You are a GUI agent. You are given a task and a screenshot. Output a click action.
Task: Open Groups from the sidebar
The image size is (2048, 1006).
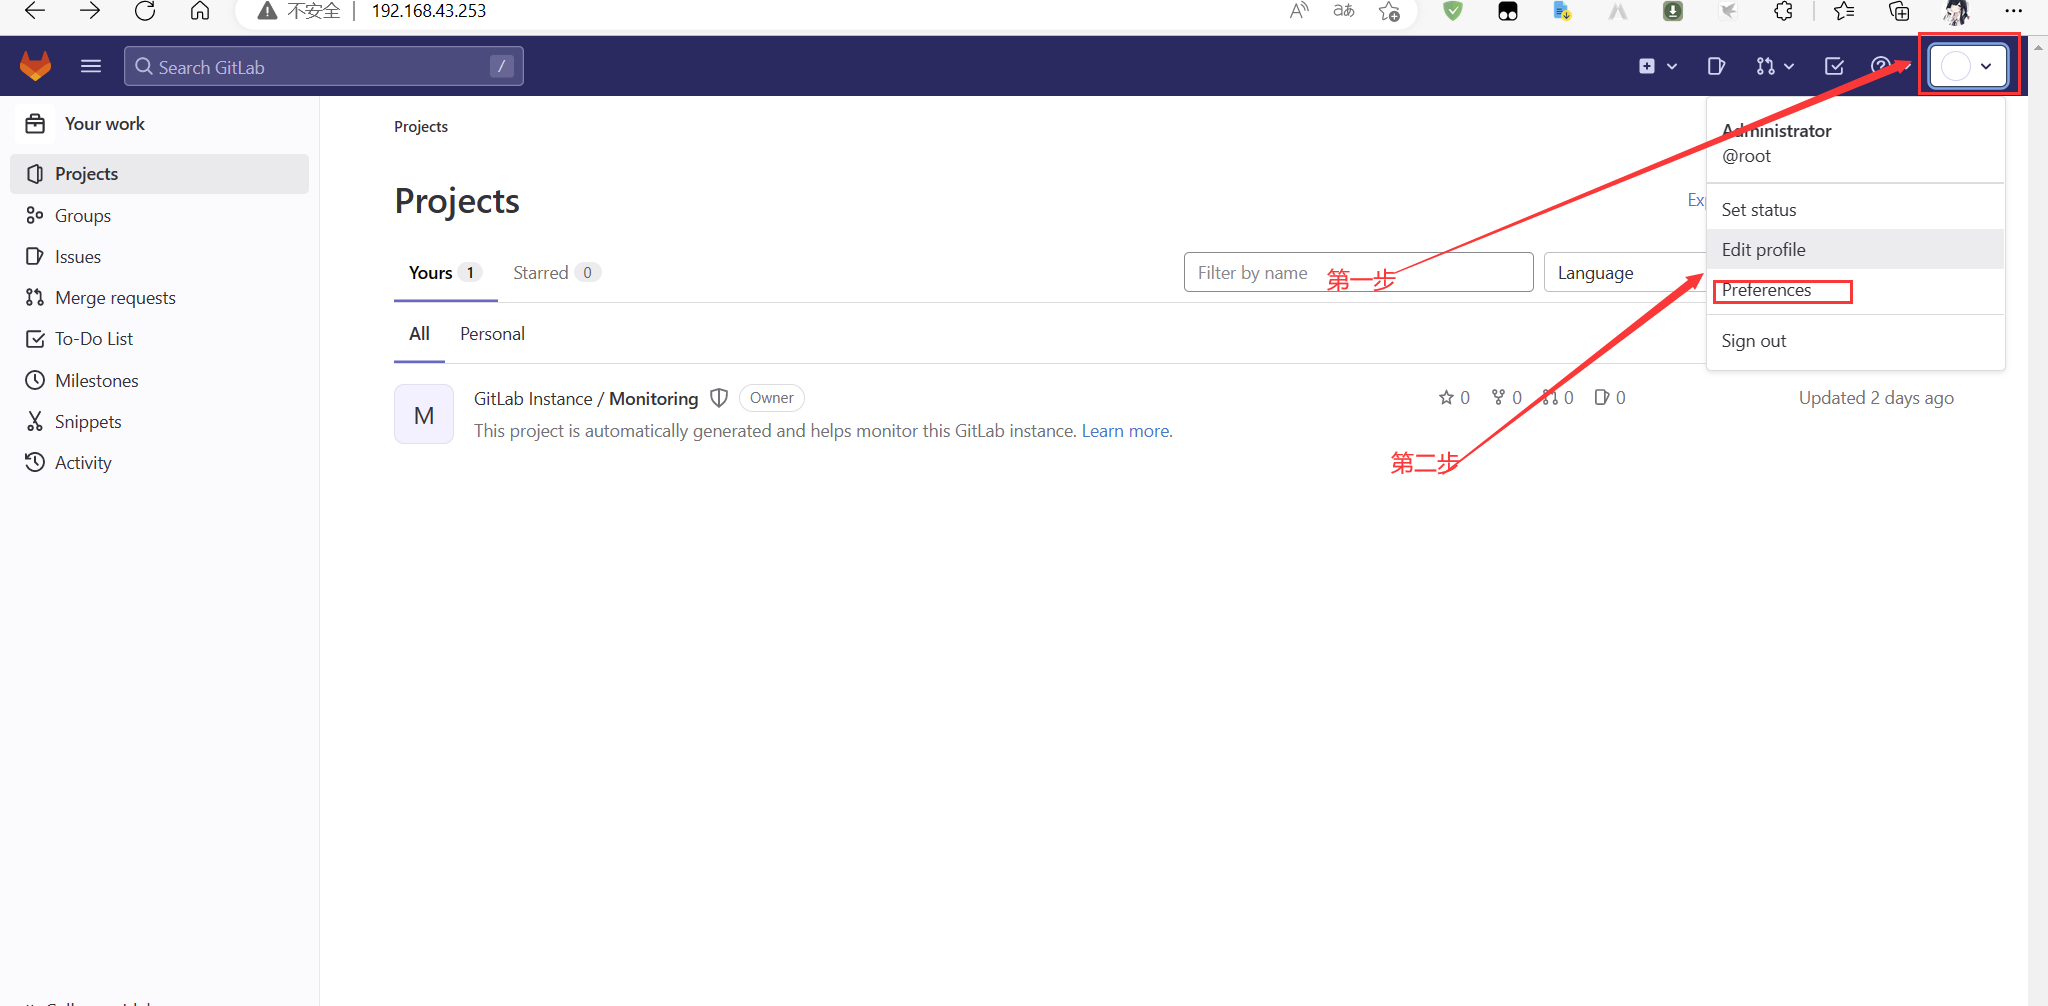pyautogui.click(x=82, y=215)
